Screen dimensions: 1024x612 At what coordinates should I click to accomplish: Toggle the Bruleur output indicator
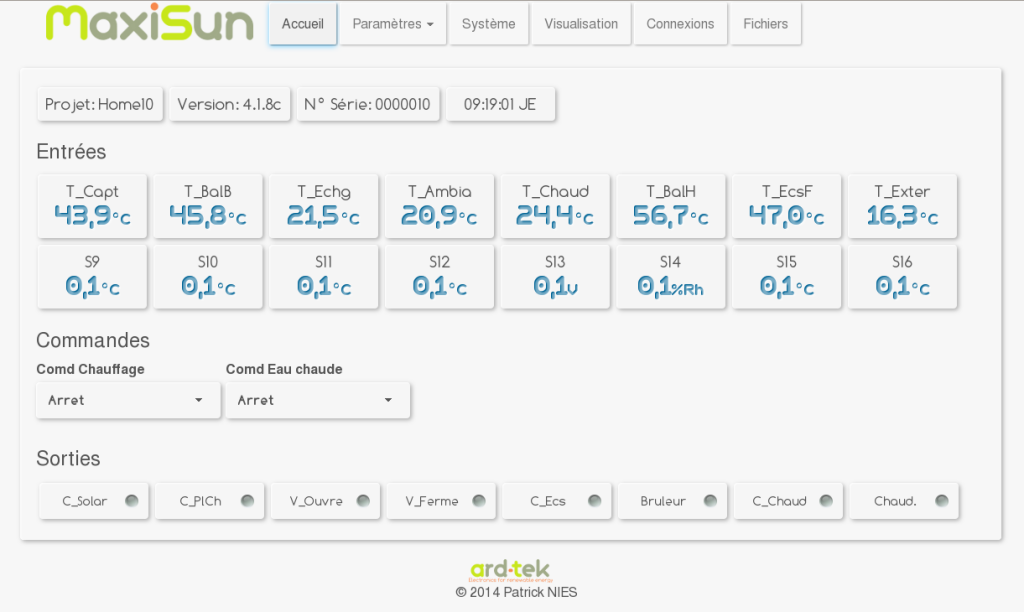coord(710,501)
